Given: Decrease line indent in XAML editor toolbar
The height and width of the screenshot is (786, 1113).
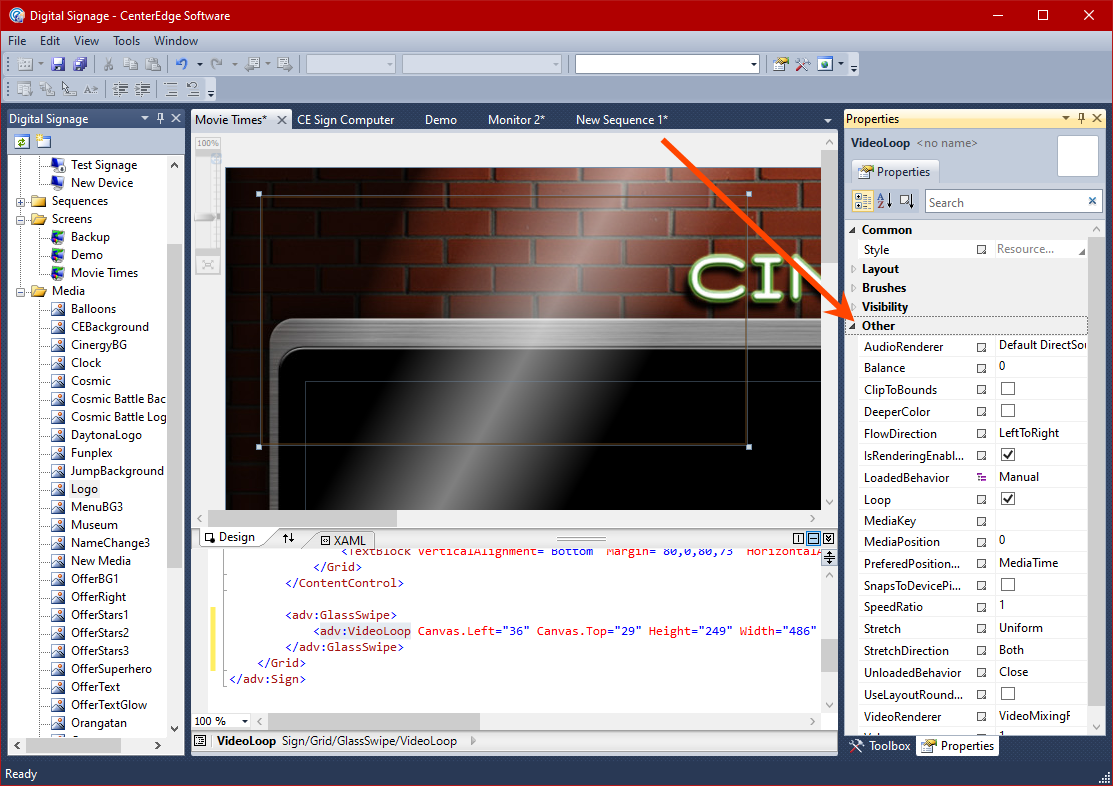Looking at the screenshot, I should [121, 89].
